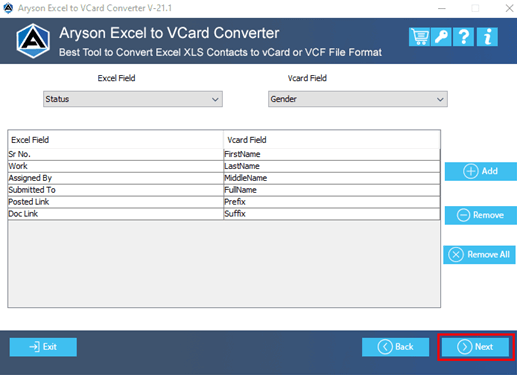
Task: Open help via question mark icon
Action: pos(464,37)
